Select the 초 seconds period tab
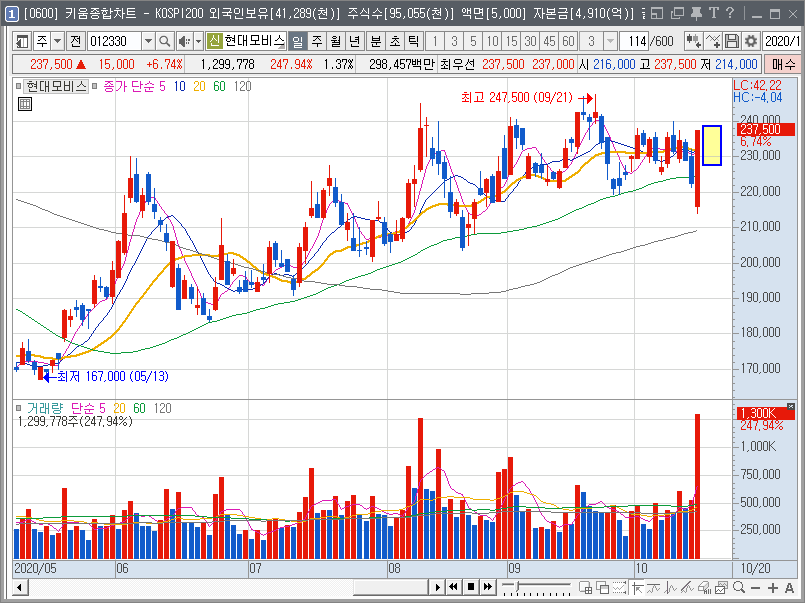805x603 pixels. (394, 41)
